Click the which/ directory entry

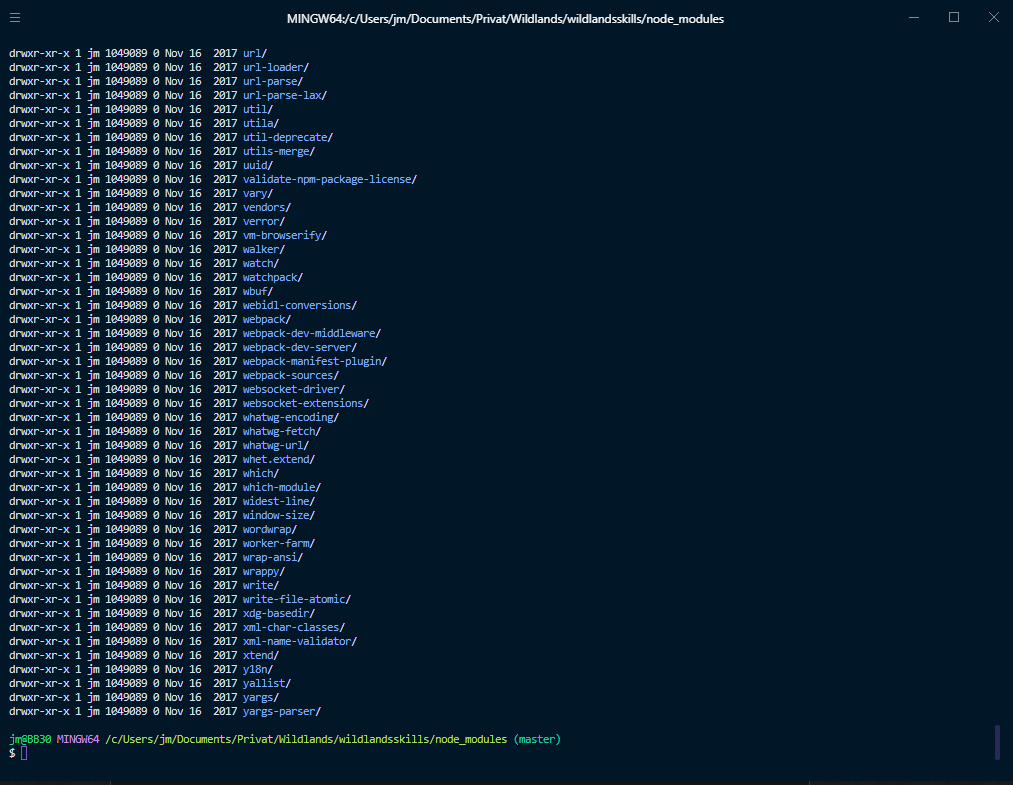point(261,473)
